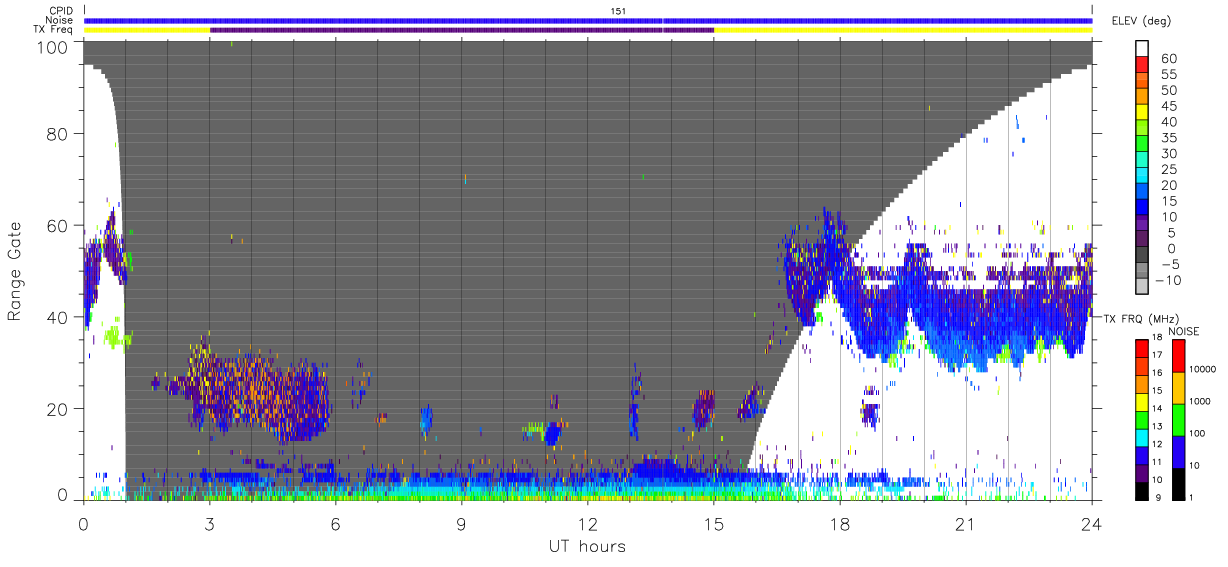Select the red top swatch of NOISE colorbar
This screenshot has width=1228, height=567.
pyautogui.click(x=1178, y=356)
